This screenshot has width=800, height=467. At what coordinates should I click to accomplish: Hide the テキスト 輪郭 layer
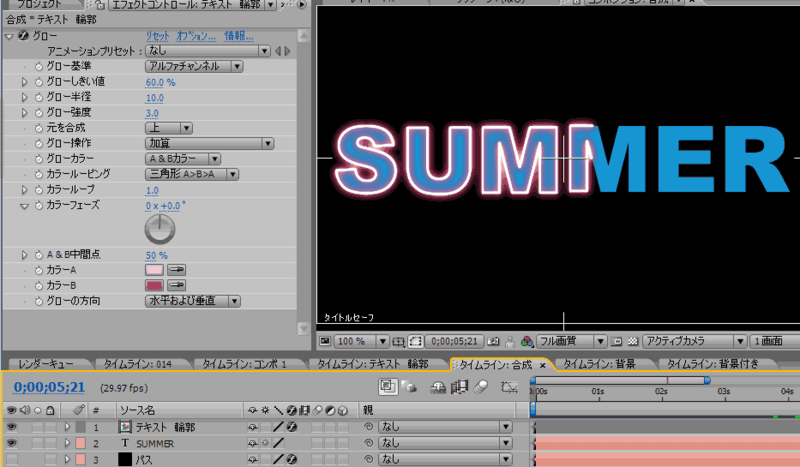[x=11, y=427]
